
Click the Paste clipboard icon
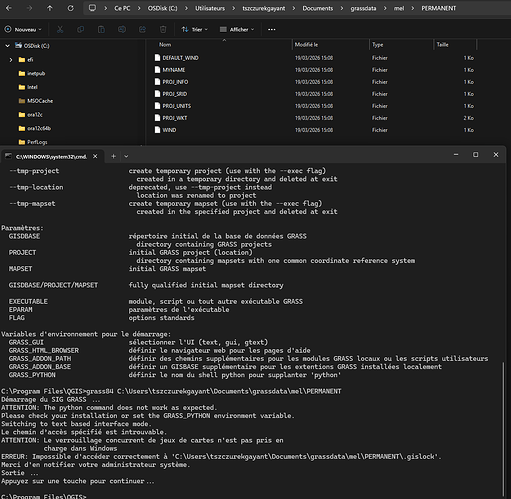pos(101,30)
